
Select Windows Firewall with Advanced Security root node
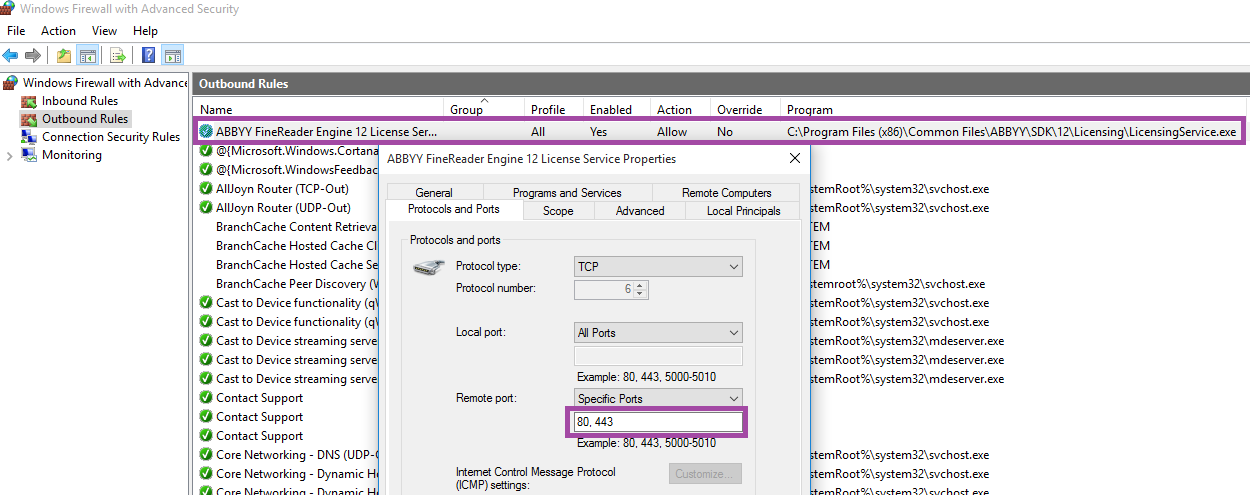point(105,83)
